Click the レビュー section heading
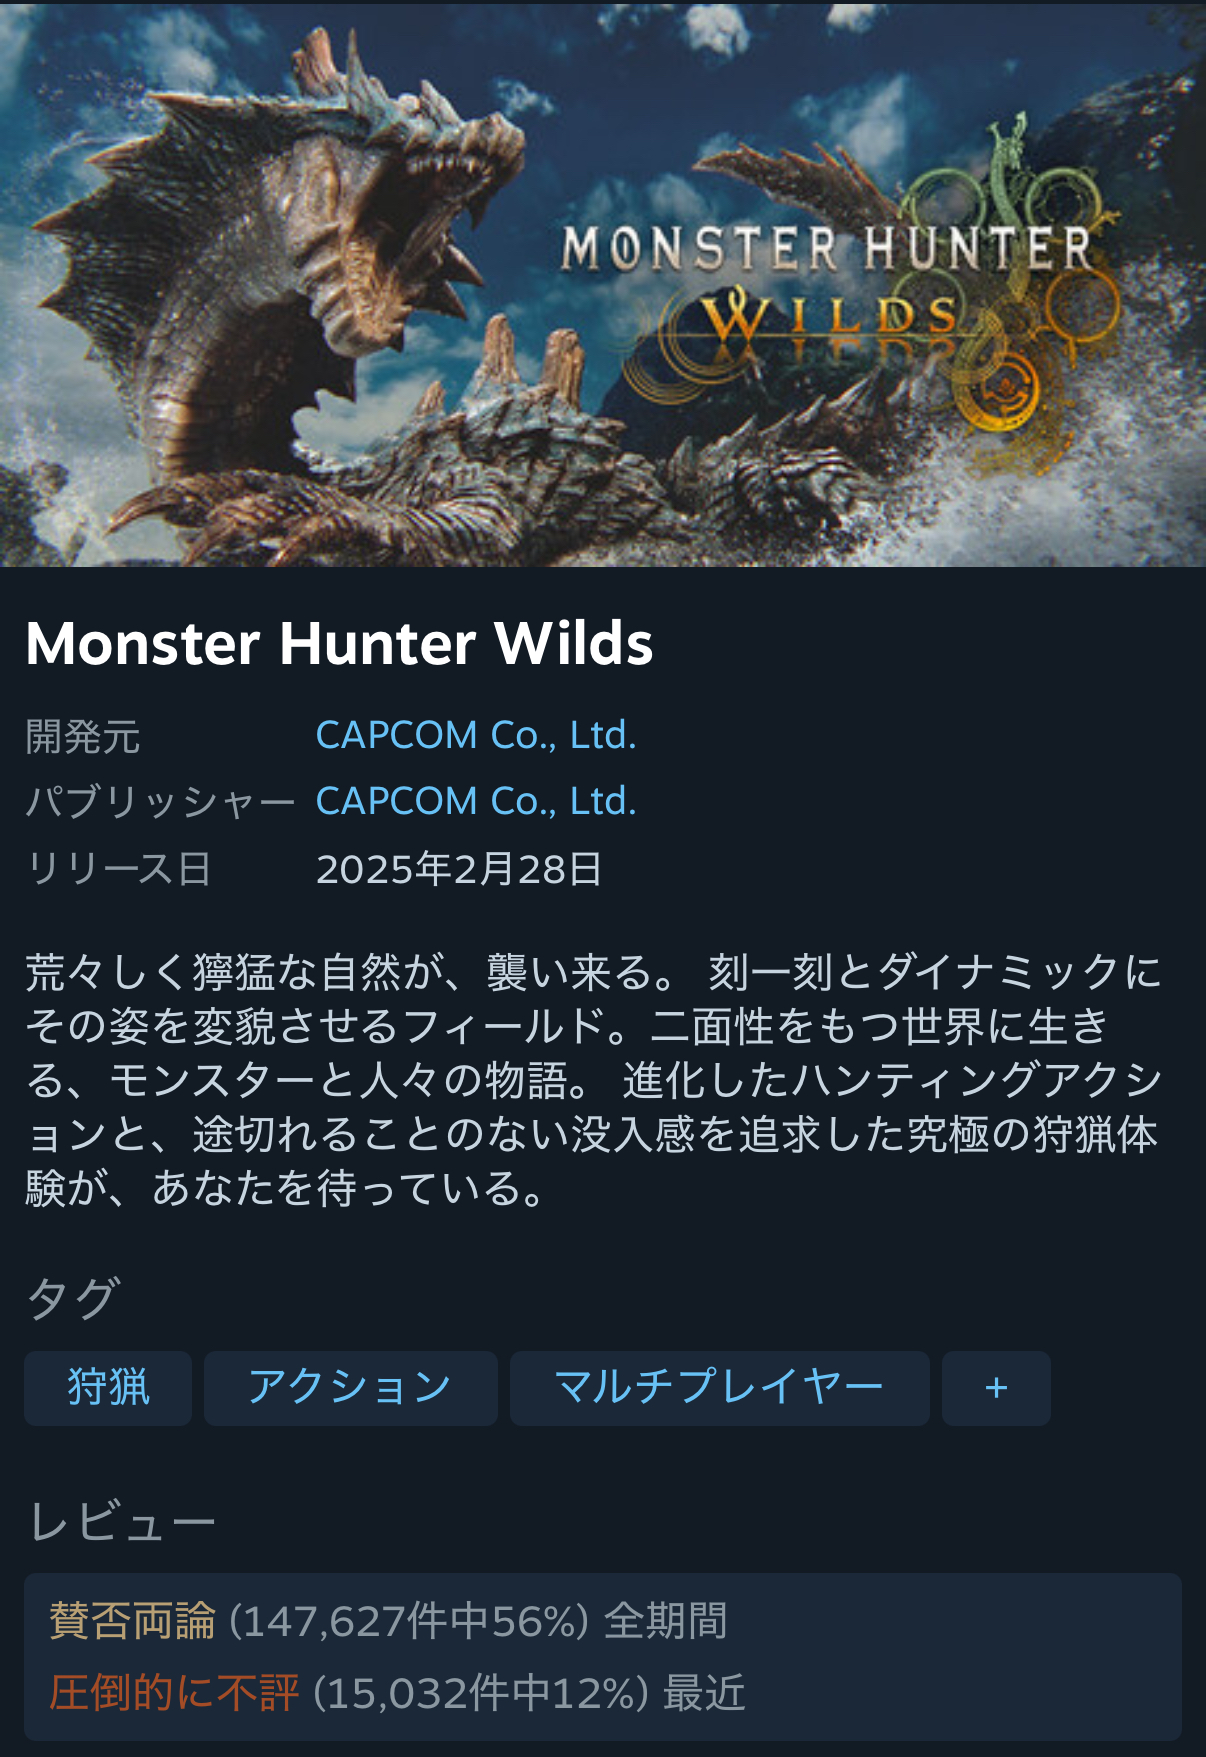 pos(122,1522)
